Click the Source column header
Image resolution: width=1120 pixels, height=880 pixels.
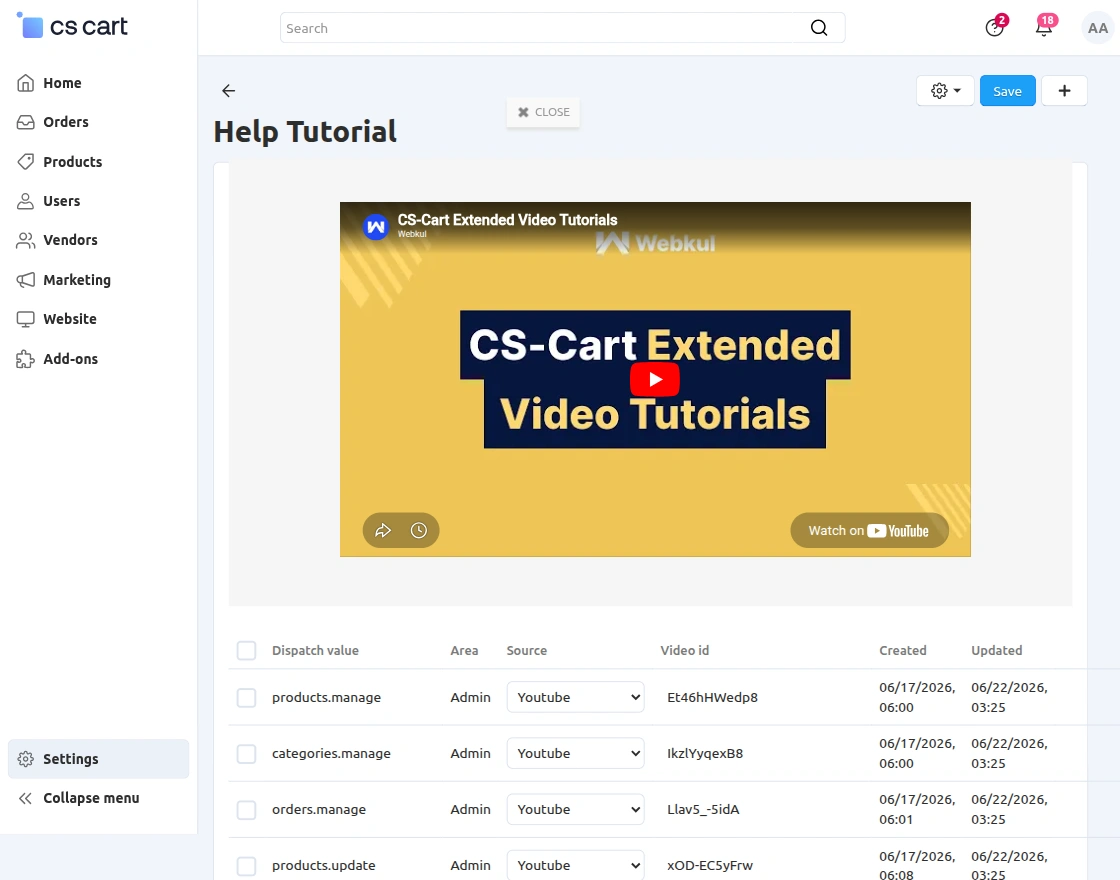526,650
